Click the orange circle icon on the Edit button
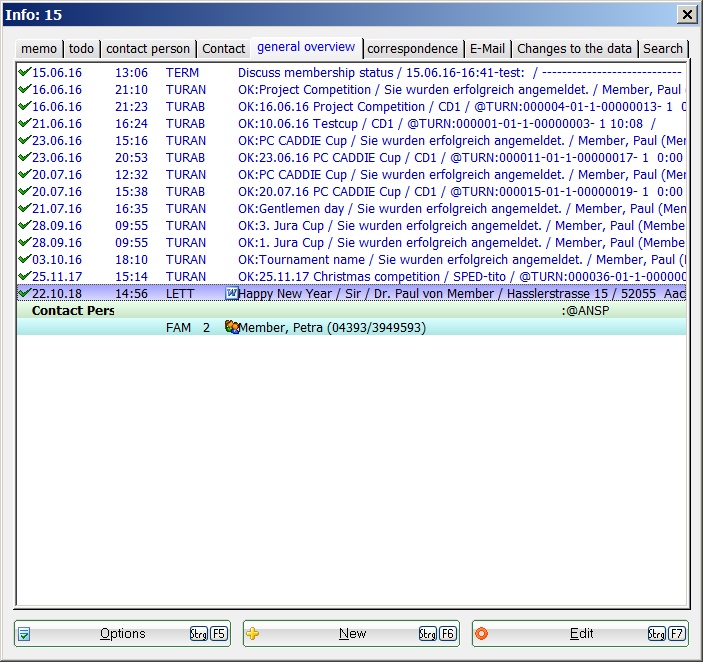Screen dimensions: 703x662 click(481, 634)
